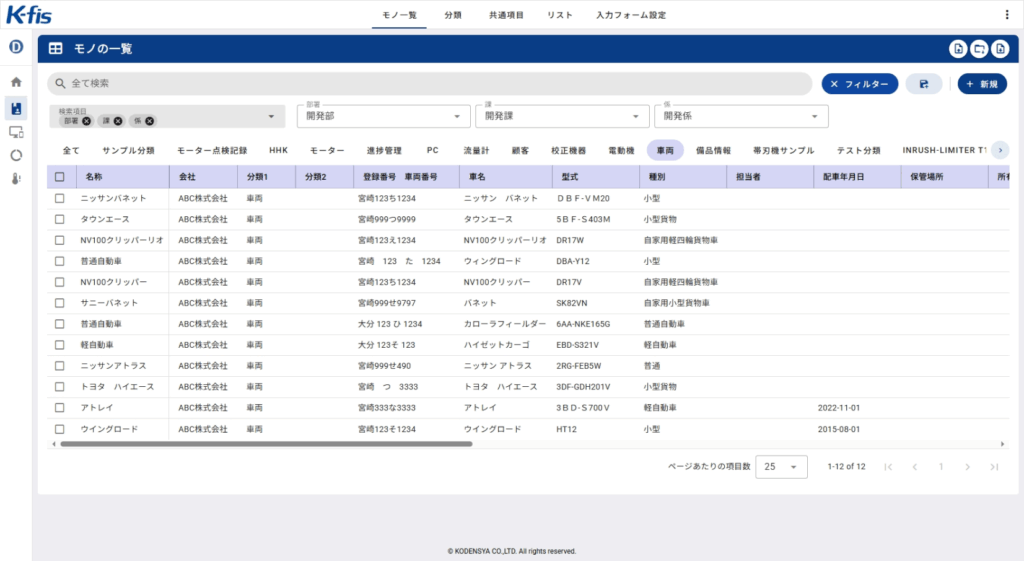Select the モノ一覧 top menu
Screen dimensions: 1024x561
coord(399,15)
